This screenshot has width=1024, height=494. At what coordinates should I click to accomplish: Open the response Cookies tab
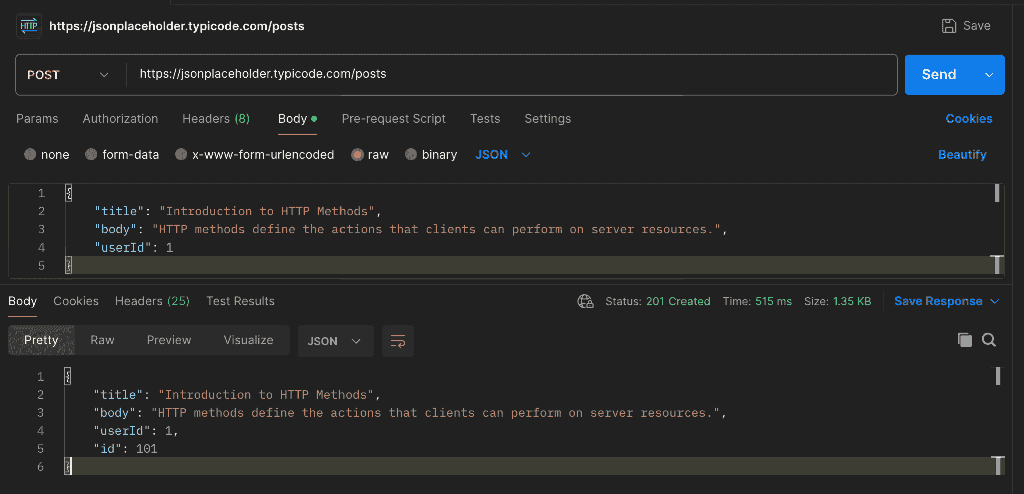click(x=76, y=301)
